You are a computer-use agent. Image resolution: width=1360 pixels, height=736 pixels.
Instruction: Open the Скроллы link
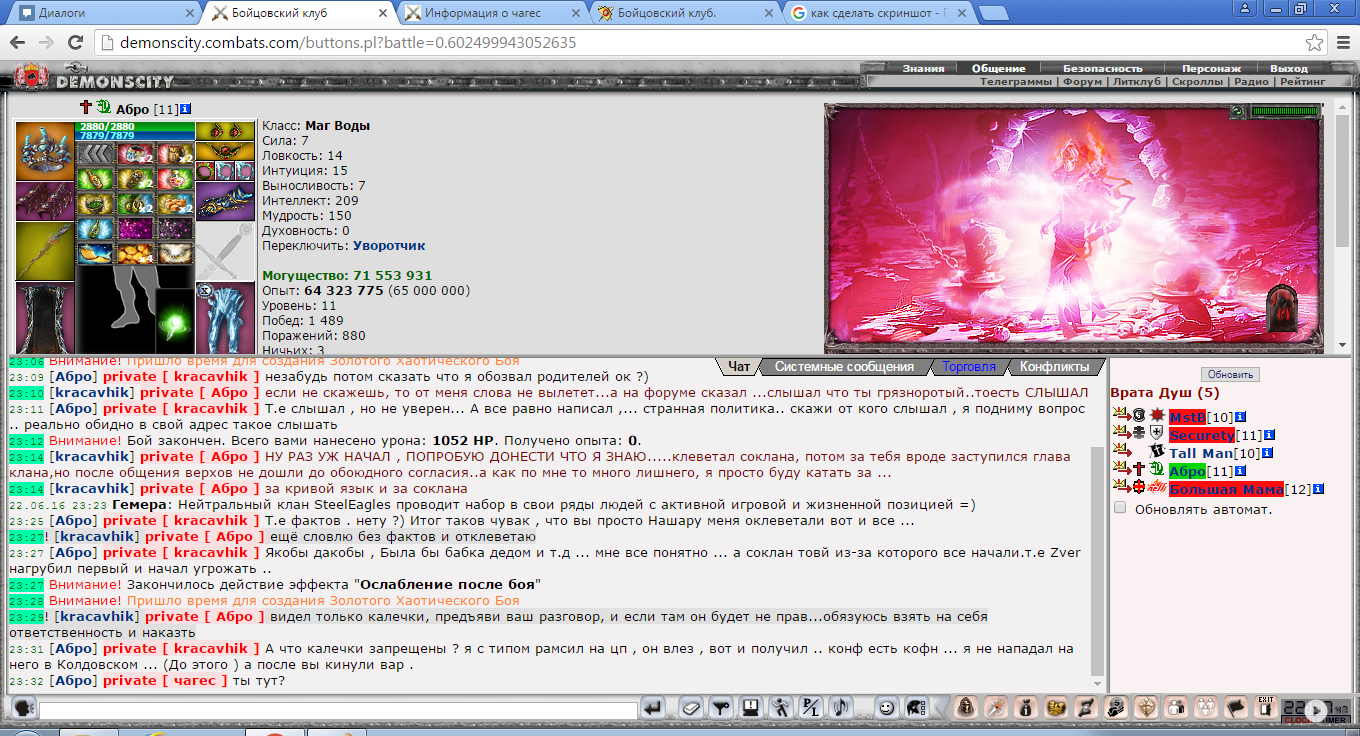click(x=1197, y=82)
